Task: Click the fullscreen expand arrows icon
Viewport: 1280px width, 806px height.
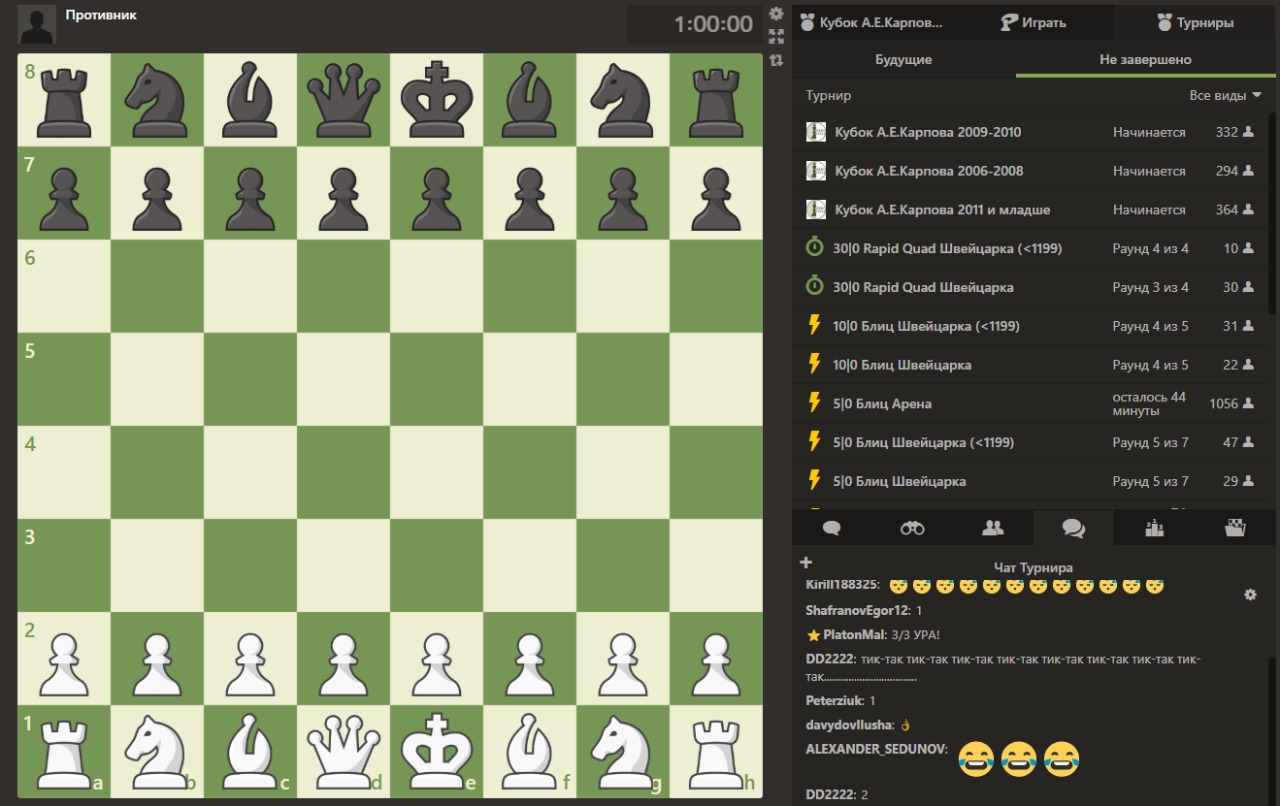Action: tap(776, 37)
